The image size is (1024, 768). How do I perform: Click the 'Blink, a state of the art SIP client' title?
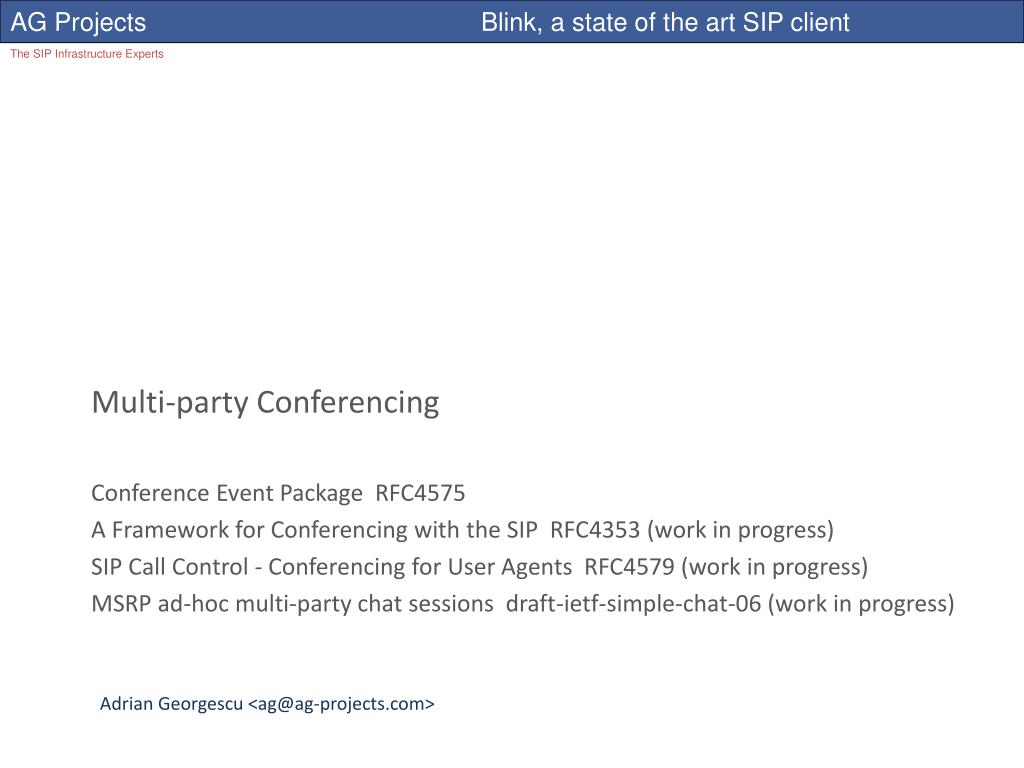(665, 23)
